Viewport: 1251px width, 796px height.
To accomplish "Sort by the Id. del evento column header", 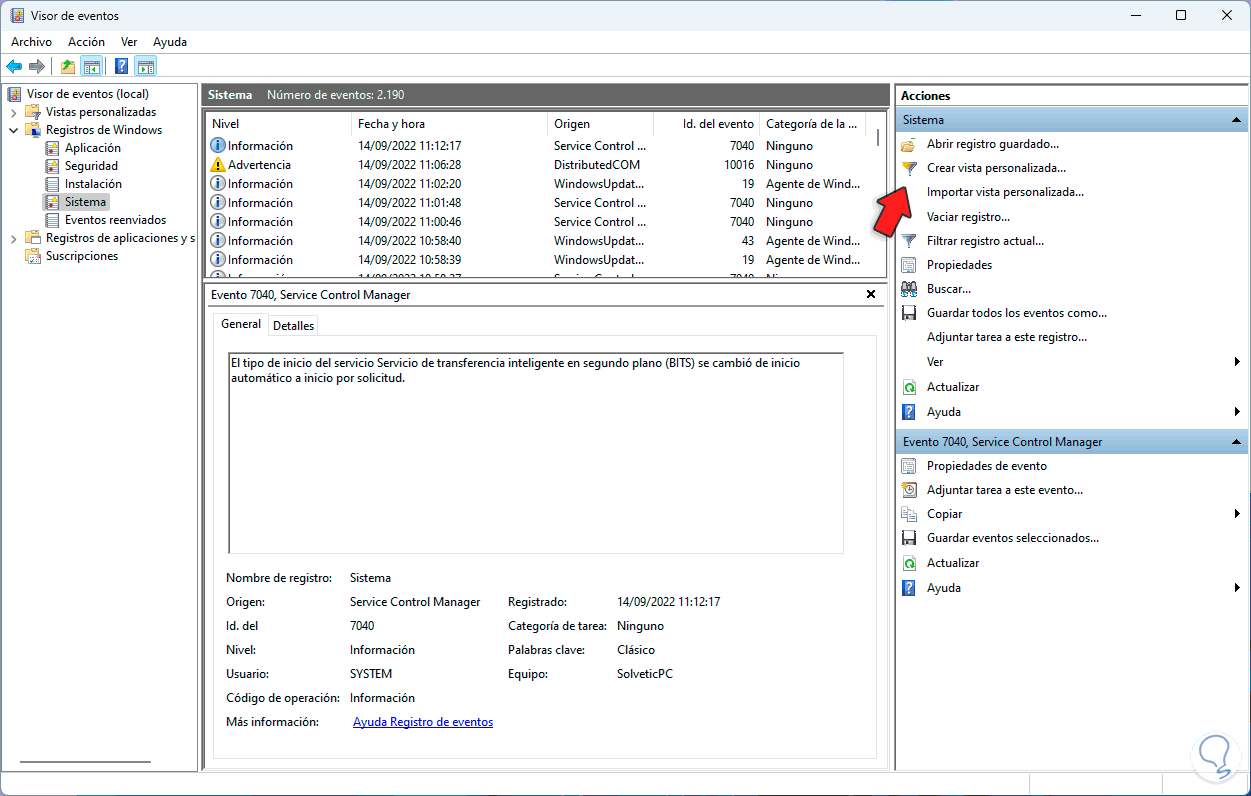I will pos(706,124).
